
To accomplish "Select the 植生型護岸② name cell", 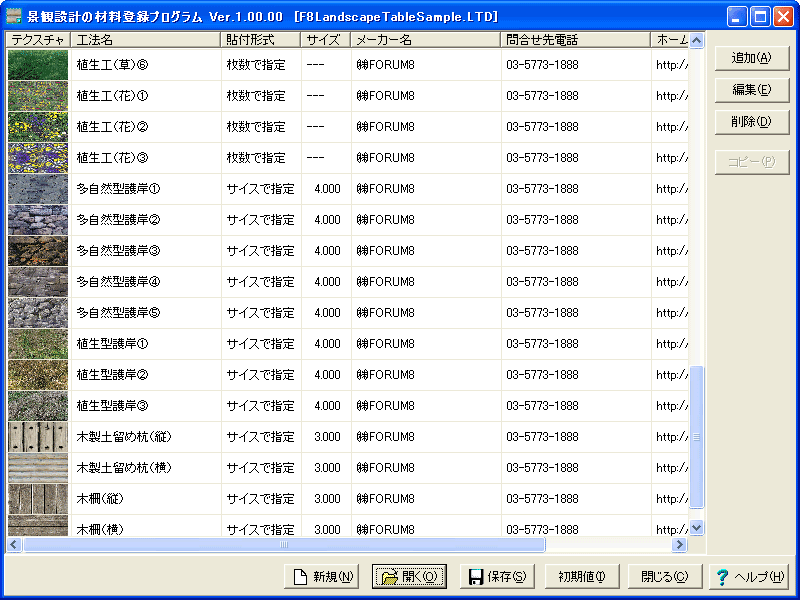I will [x=146, y=375].
